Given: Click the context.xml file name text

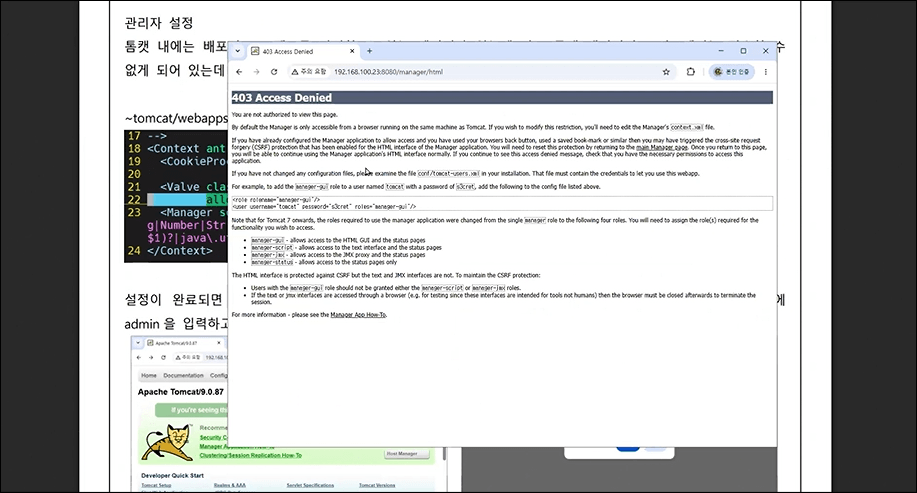Looking at the screenshot, I should pyautogui.click(x=687, y=127).
